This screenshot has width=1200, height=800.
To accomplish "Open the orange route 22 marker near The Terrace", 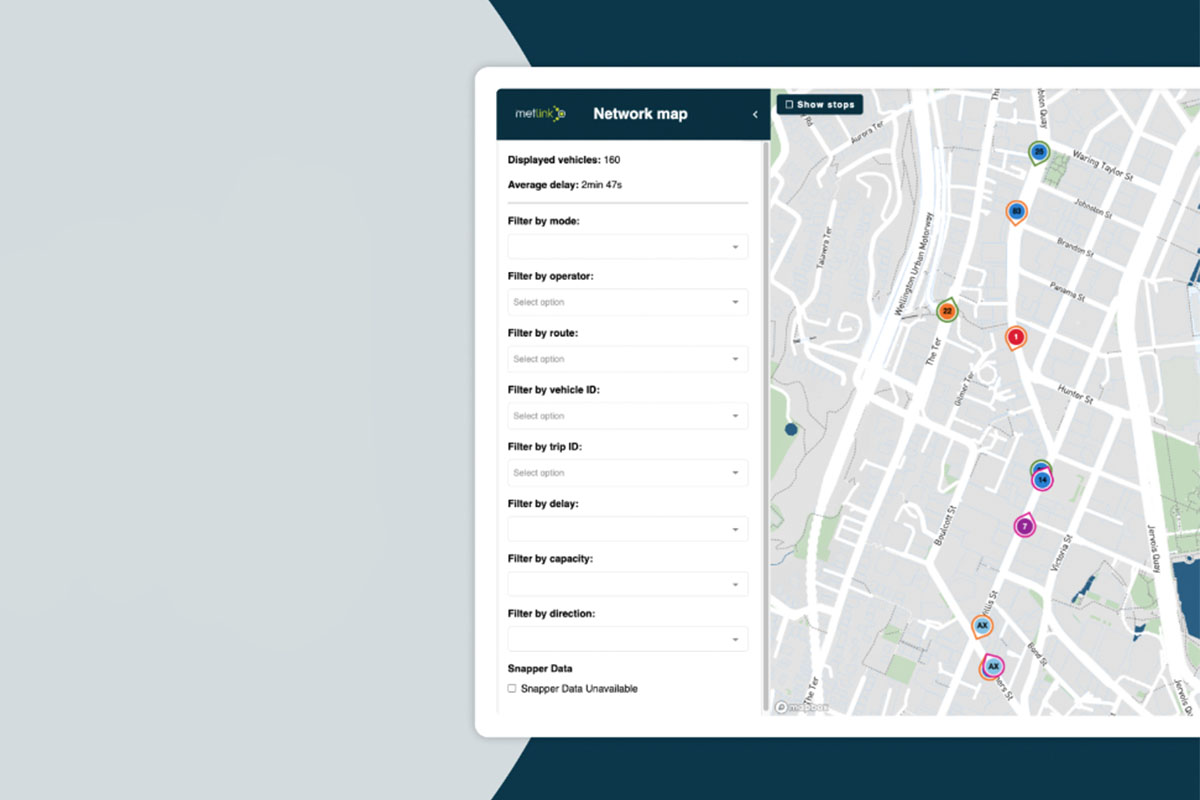I will [x=946, y=310].
